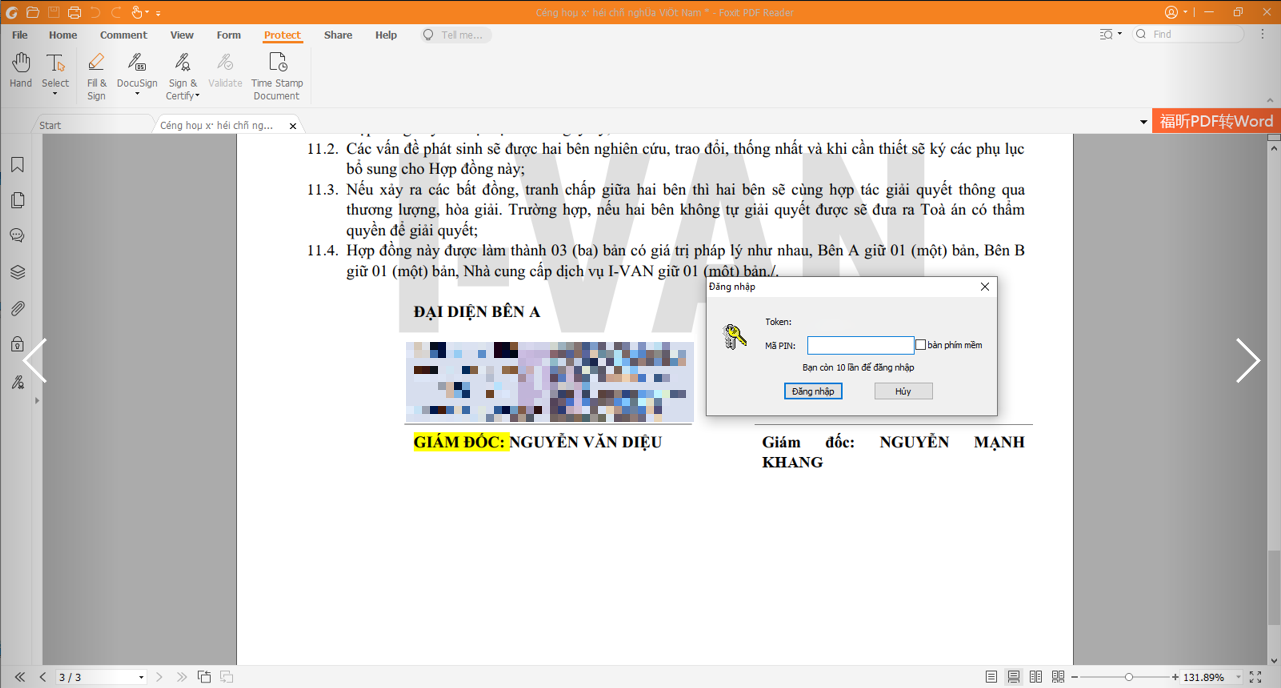This screenshot has height=688, width=1281.
Task: Open the page number dropdown
Action: pos(141,677)
